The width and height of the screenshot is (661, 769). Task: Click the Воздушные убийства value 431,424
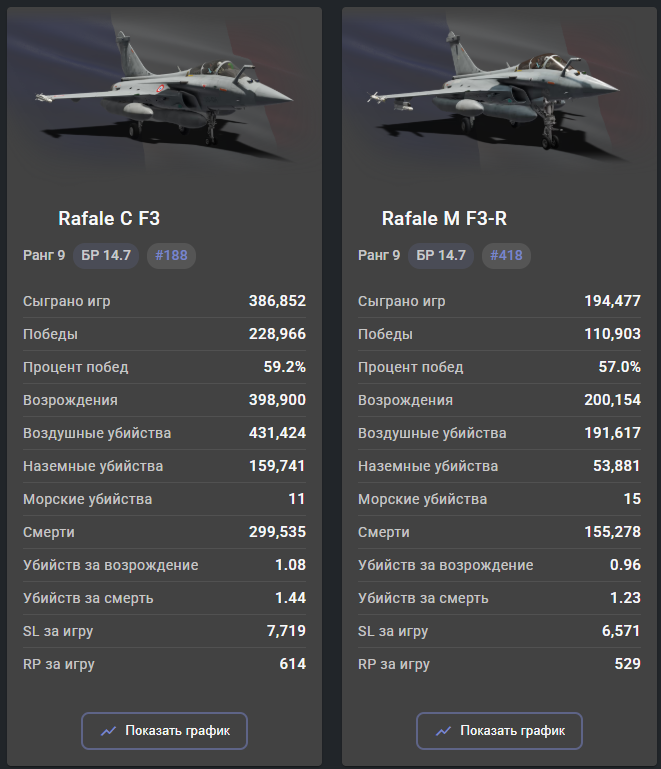coord(277,433)
